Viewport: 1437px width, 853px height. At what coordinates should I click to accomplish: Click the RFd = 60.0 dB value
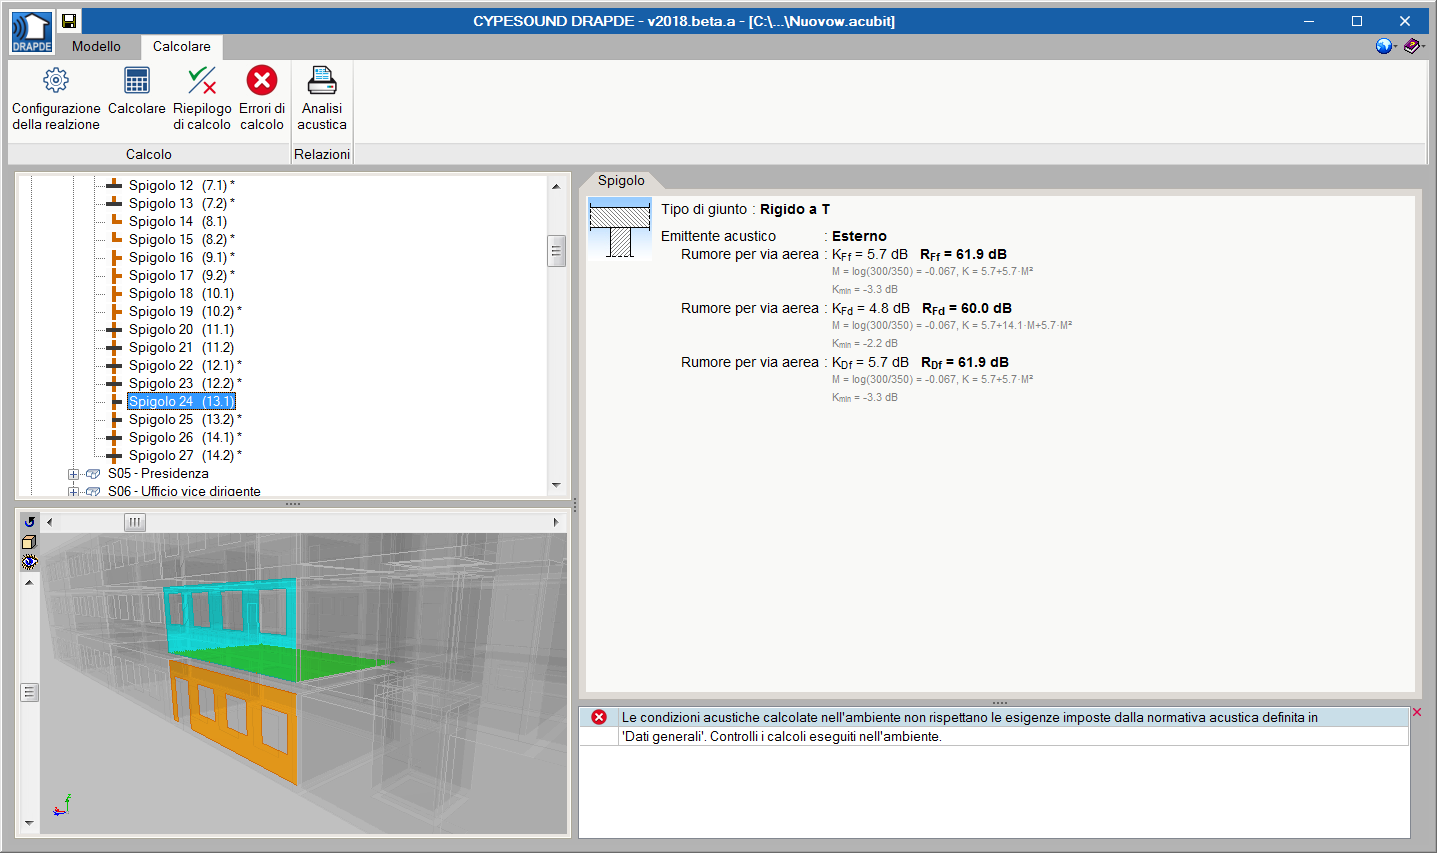point(967,309)
